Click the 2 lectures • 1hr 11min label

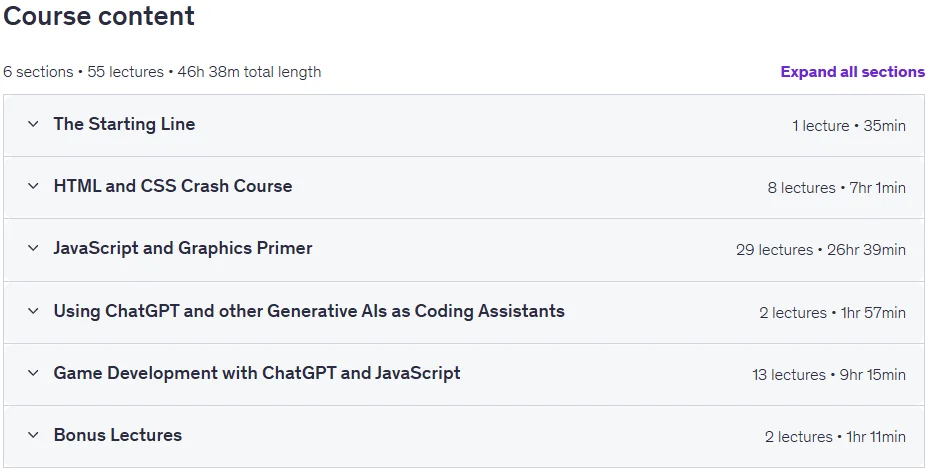(x=835, y=437)
